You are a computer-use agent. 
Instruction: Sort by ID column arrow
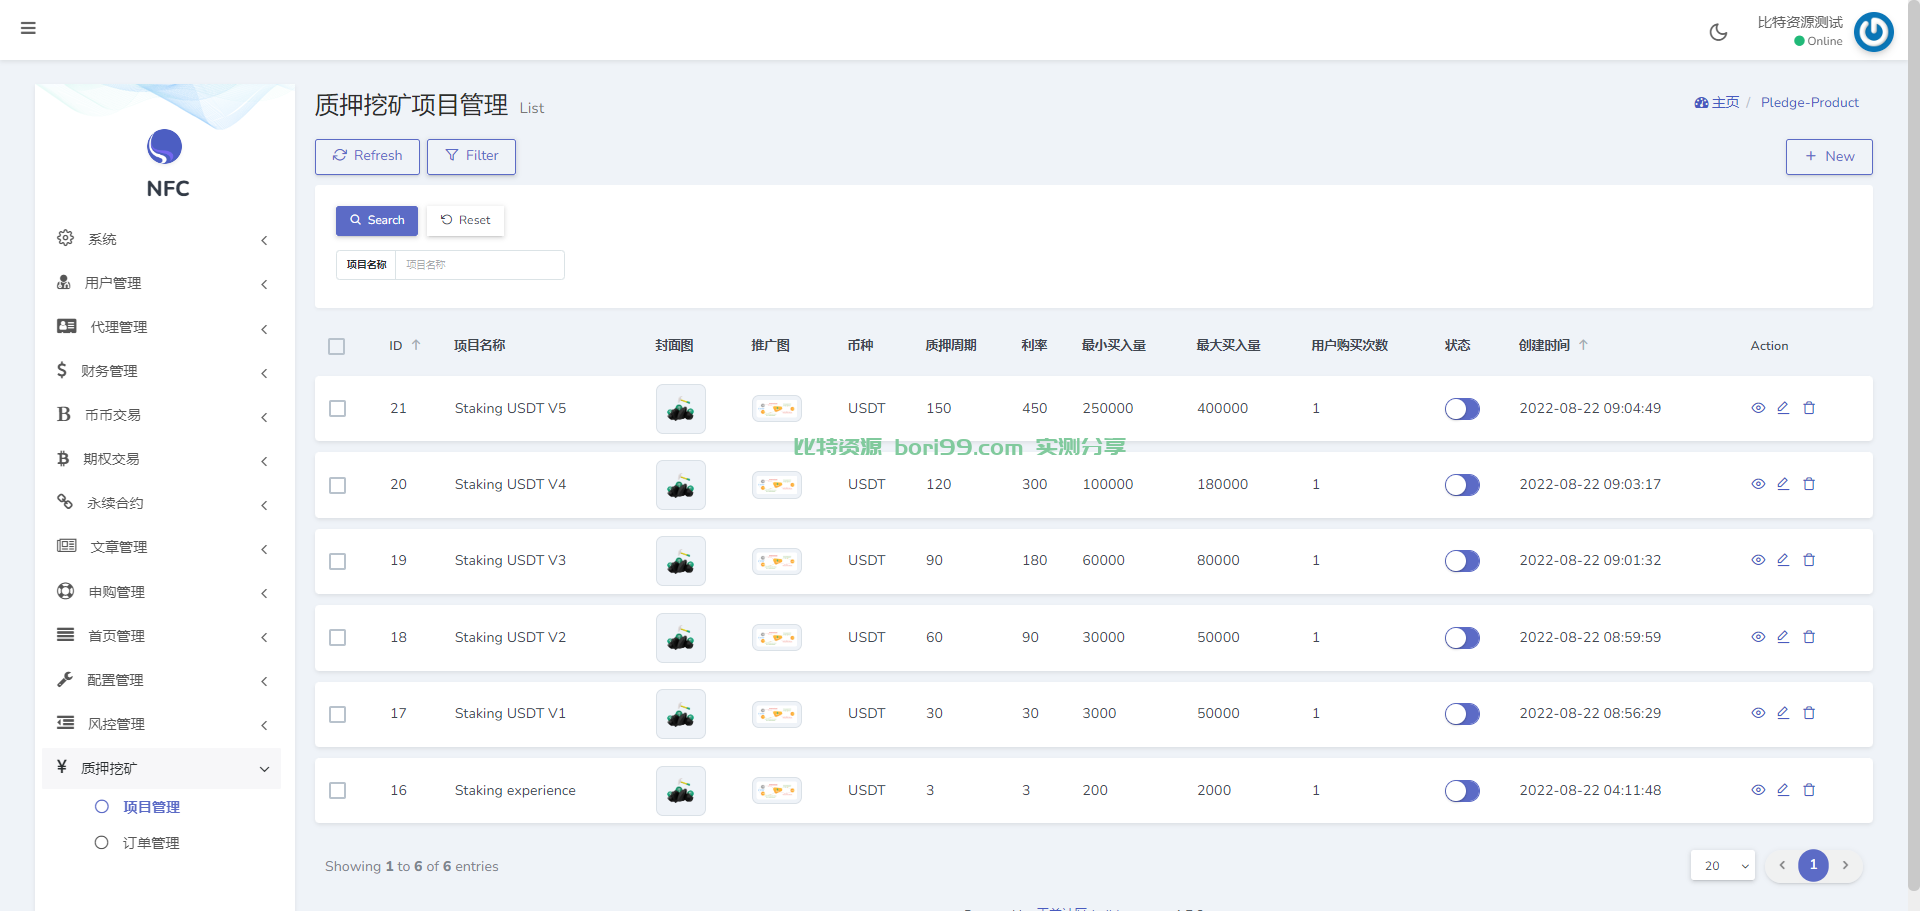416,345
